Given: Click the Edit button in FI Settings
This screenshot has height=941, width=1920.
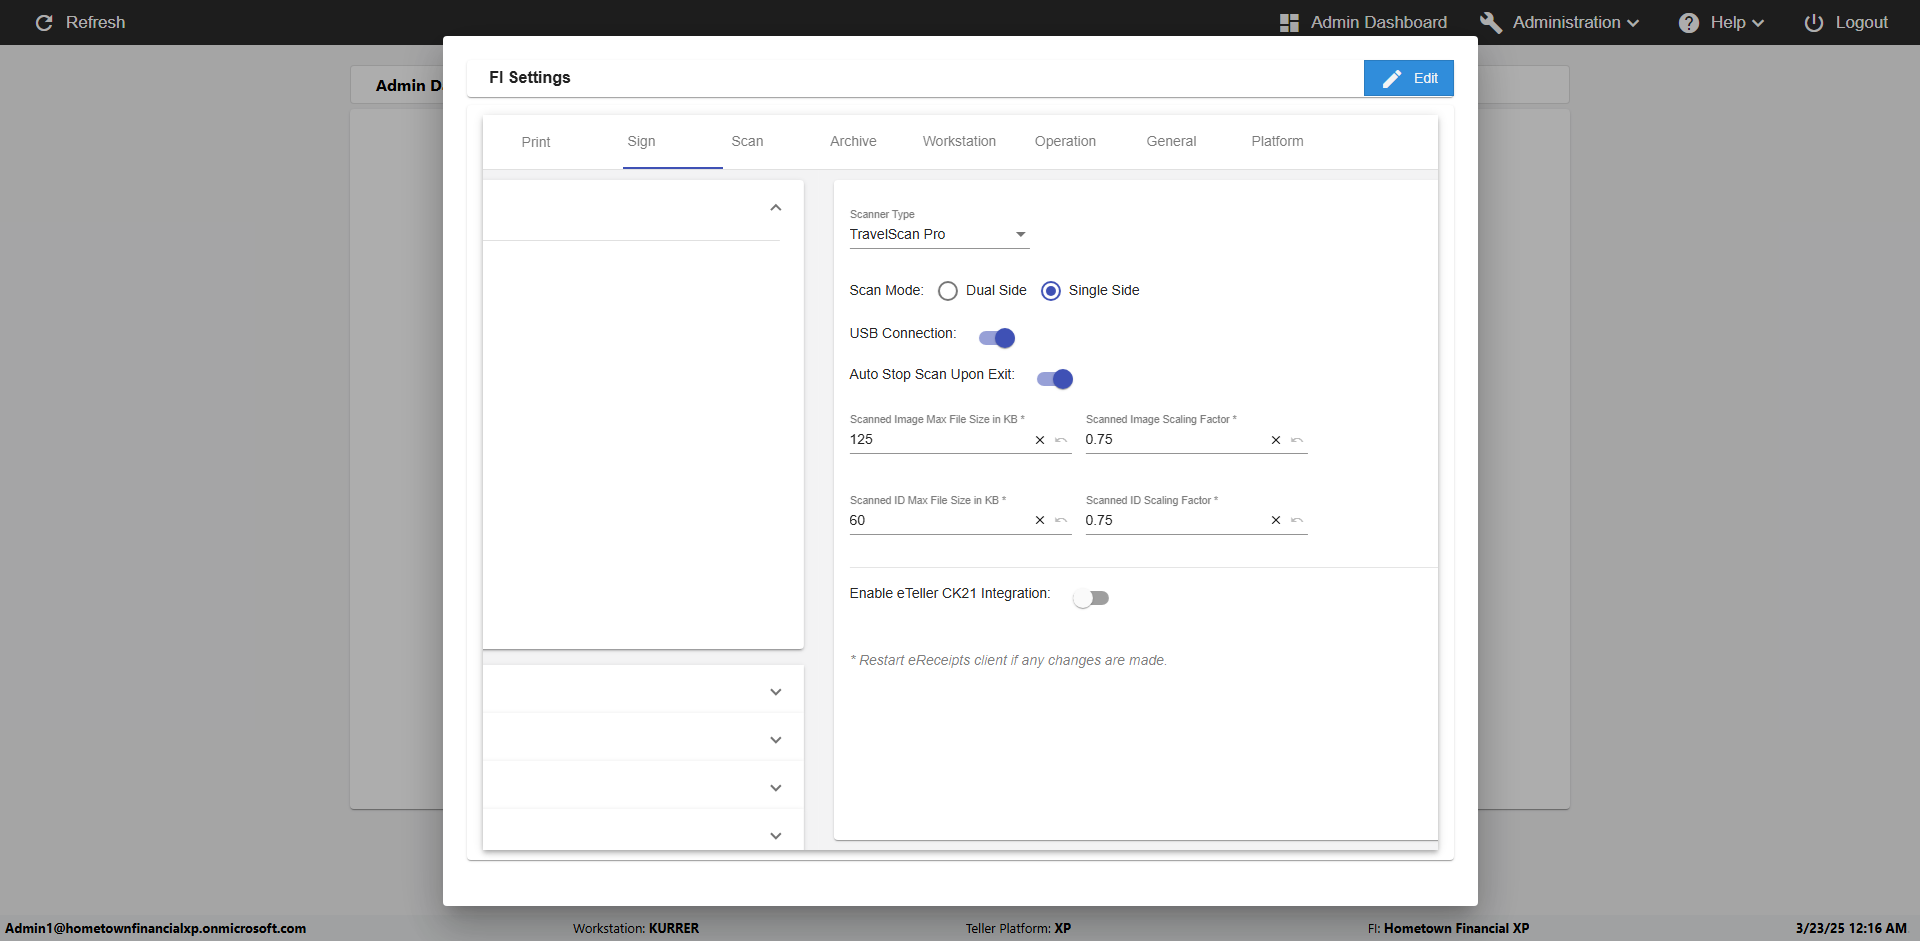Looking at the screenshot, I should click(1408, 78).
